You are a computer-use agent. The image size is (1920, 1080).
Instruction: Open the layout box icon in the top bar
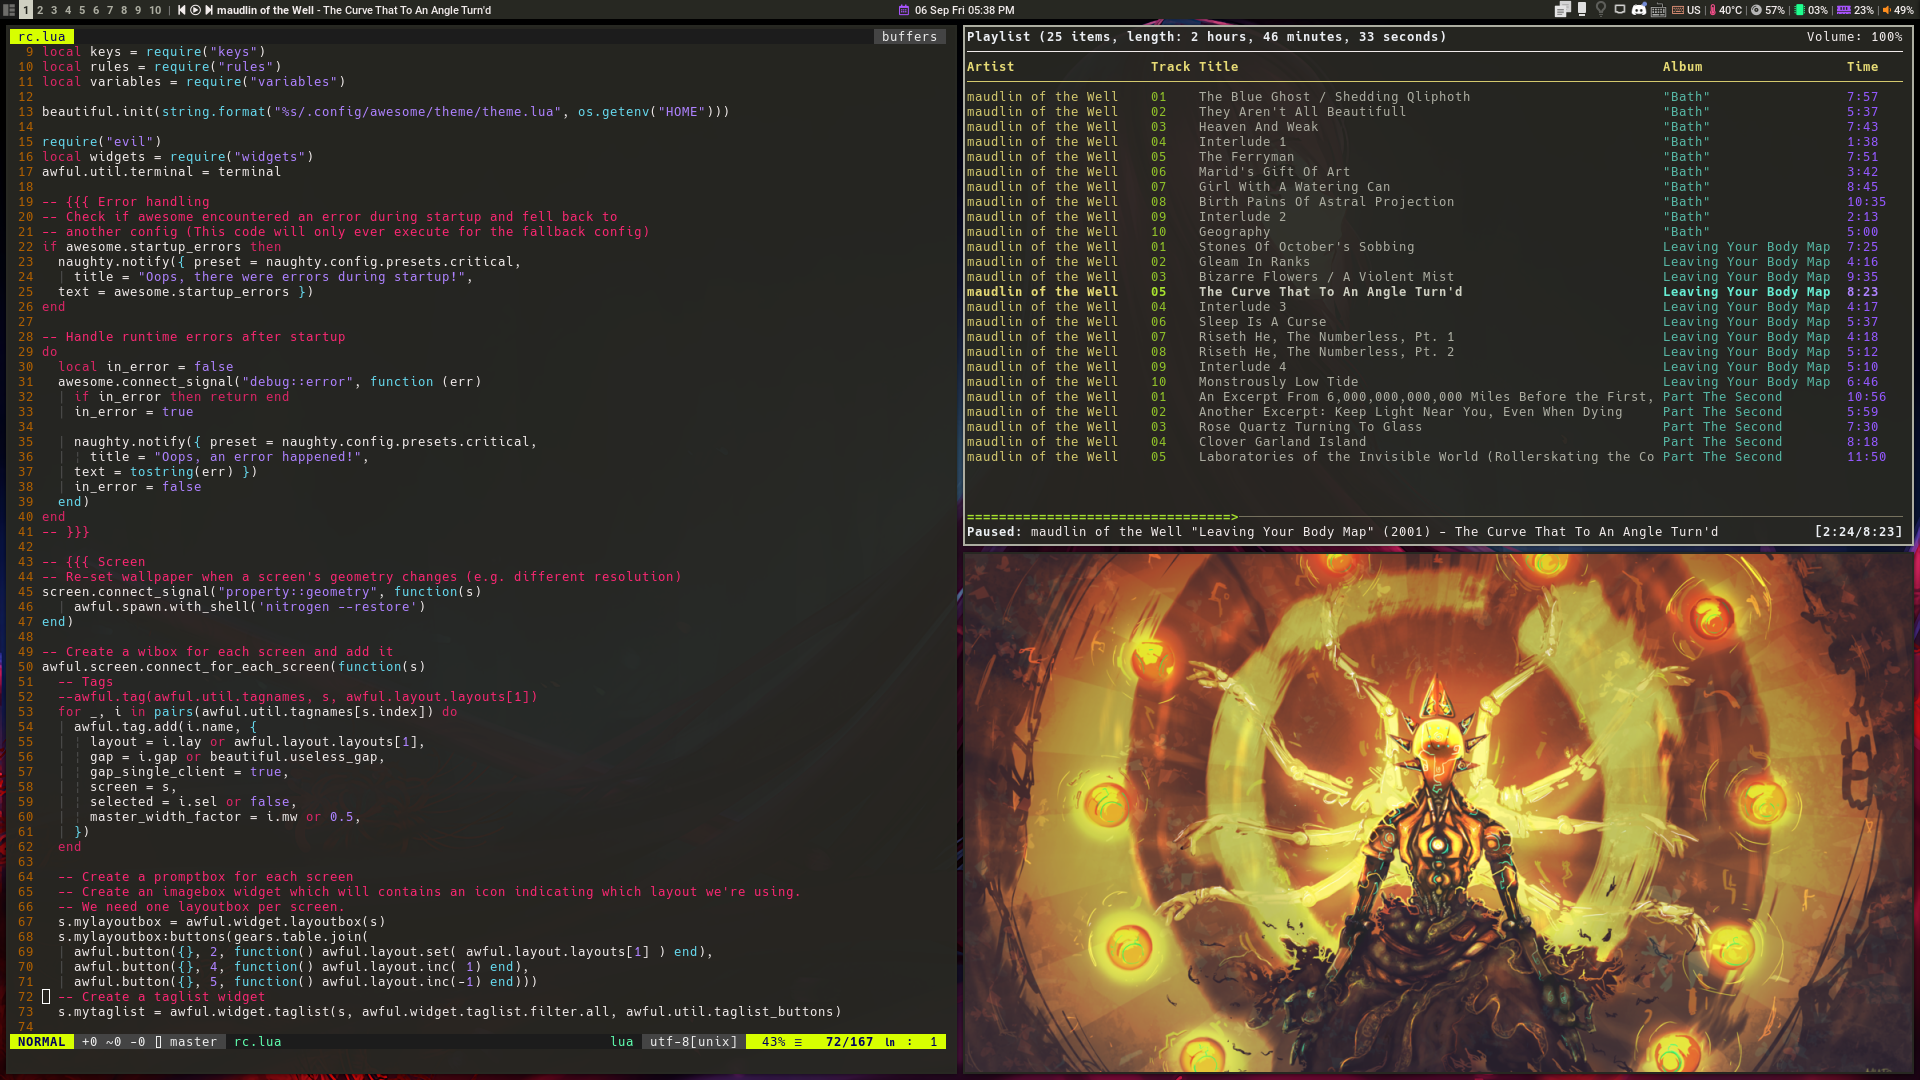(x=9, y=10)
